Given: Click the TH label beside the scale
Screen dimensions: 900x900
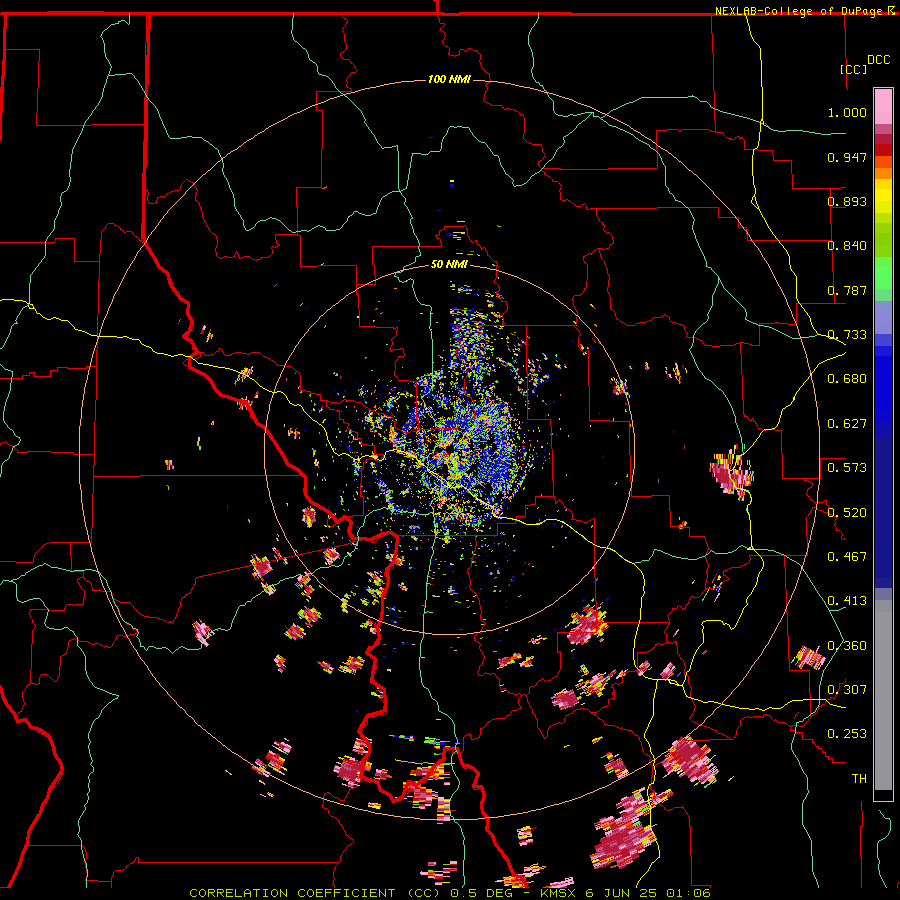Looking at the screenshot, I should [x=859, y=779].
